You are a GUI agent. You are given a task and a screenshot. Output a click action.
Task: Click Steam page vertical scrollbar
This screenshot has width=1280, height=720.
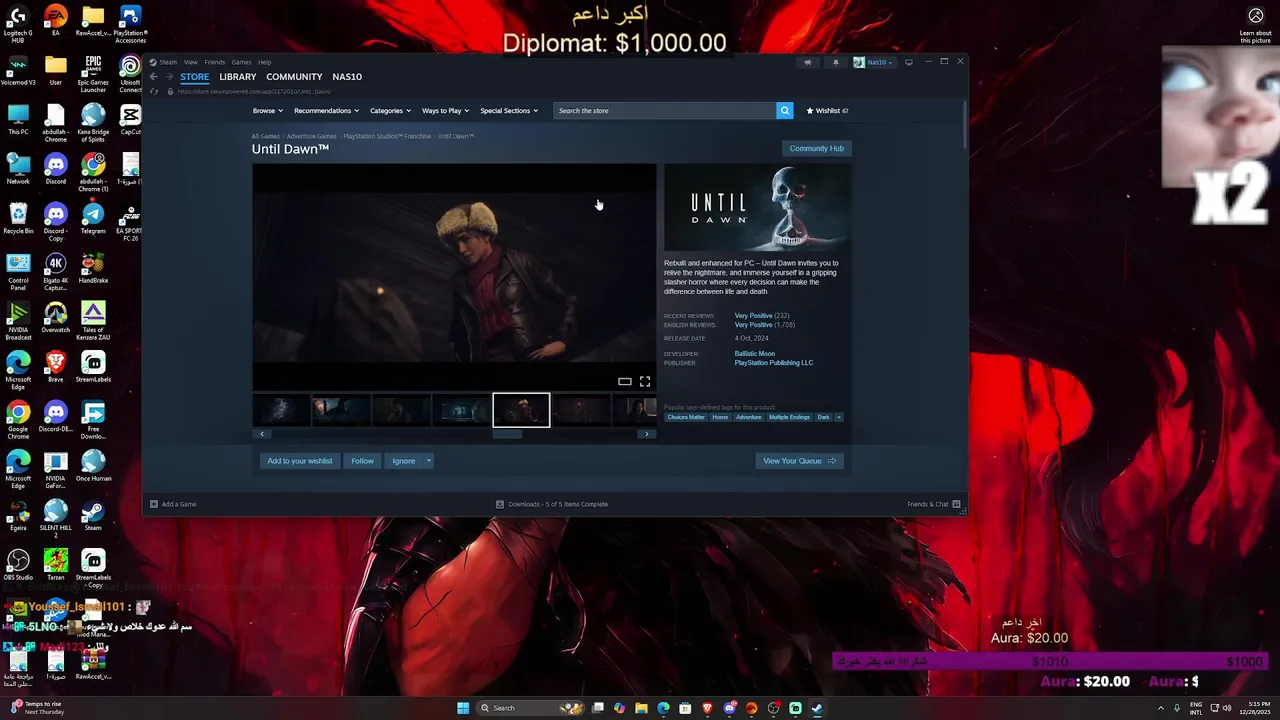click(x=964, y=125)
